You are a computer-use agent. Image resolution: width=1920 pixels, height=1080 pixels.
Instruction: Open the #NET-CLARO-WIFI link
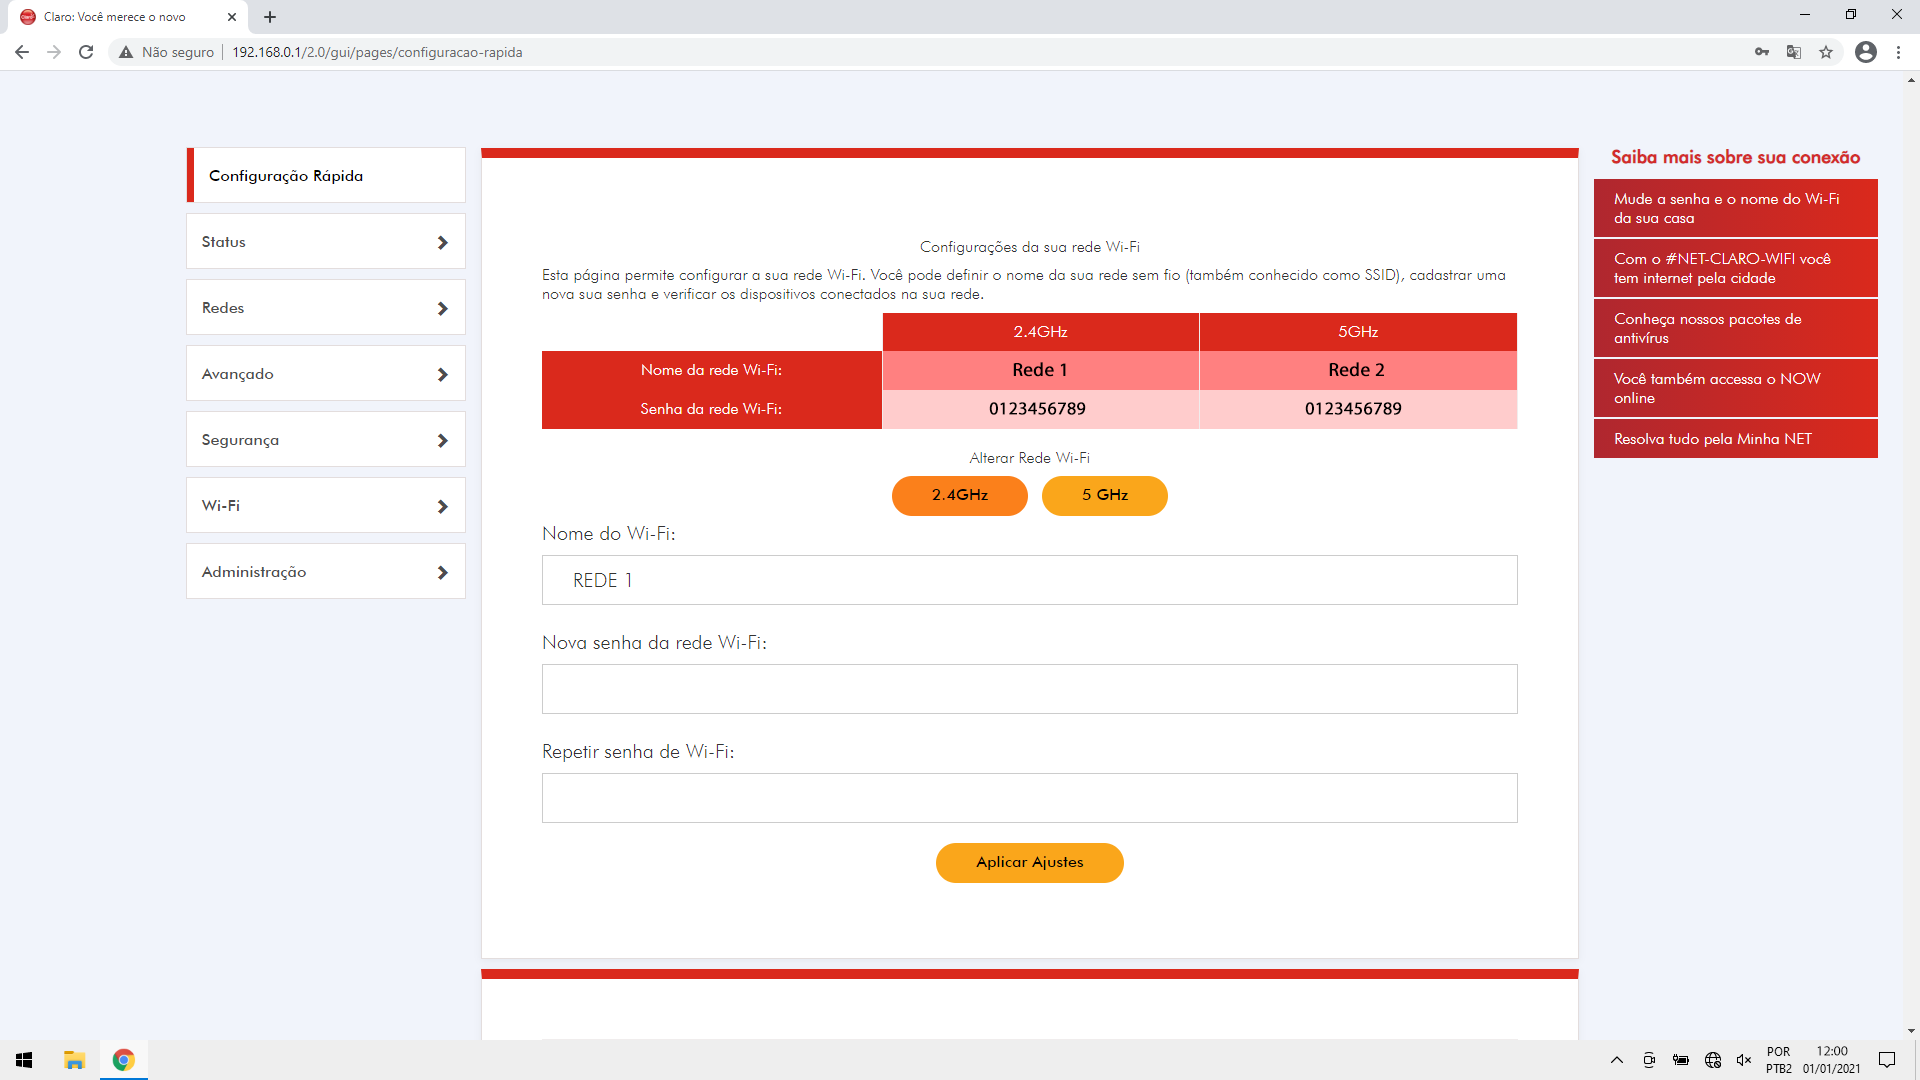(x=1735, y=268)
